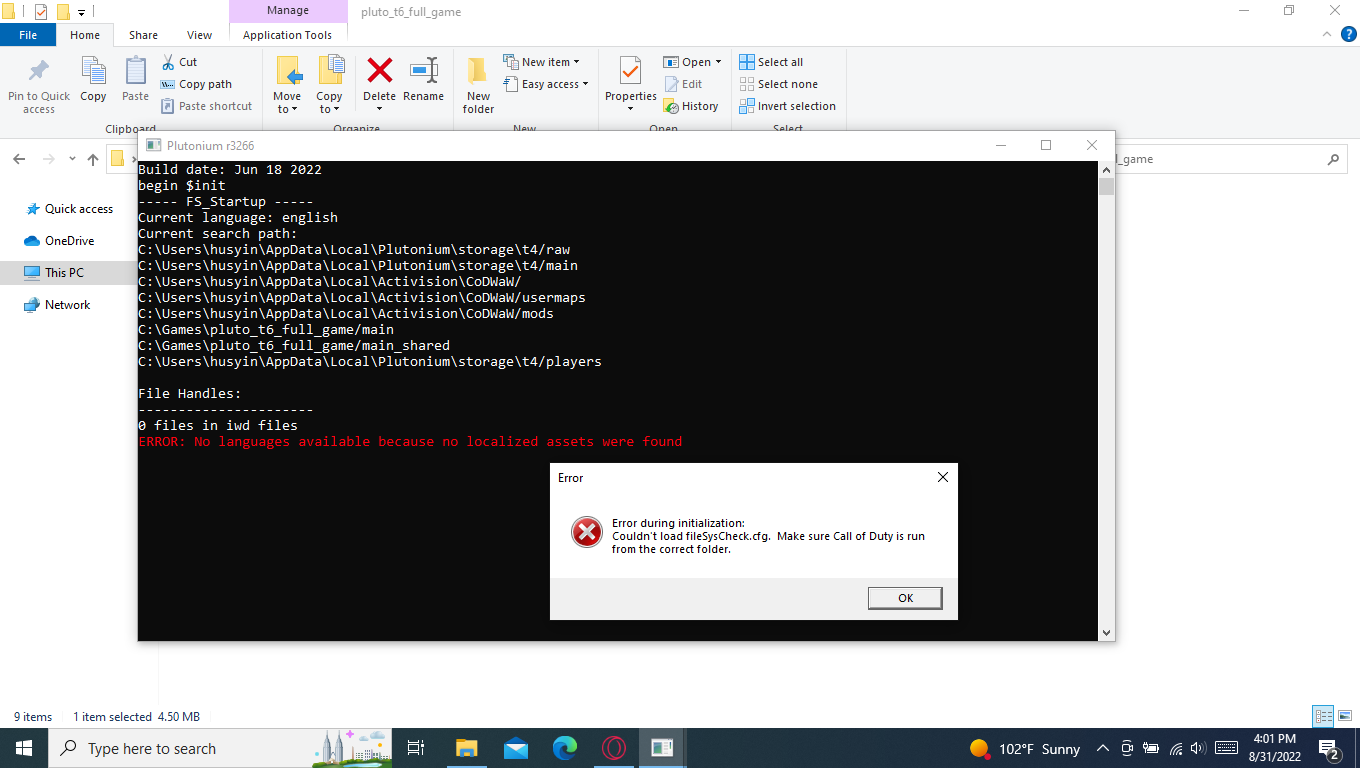The image size is (1360, 768).
Task: Open Microsoft Edge from taskbar
Action: 565,748
